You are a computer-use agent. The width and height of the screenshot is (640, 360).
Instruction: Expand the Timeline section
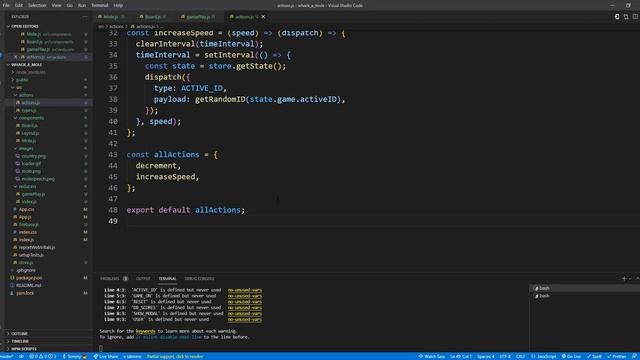pyautogui.click(x=20, y=341)
